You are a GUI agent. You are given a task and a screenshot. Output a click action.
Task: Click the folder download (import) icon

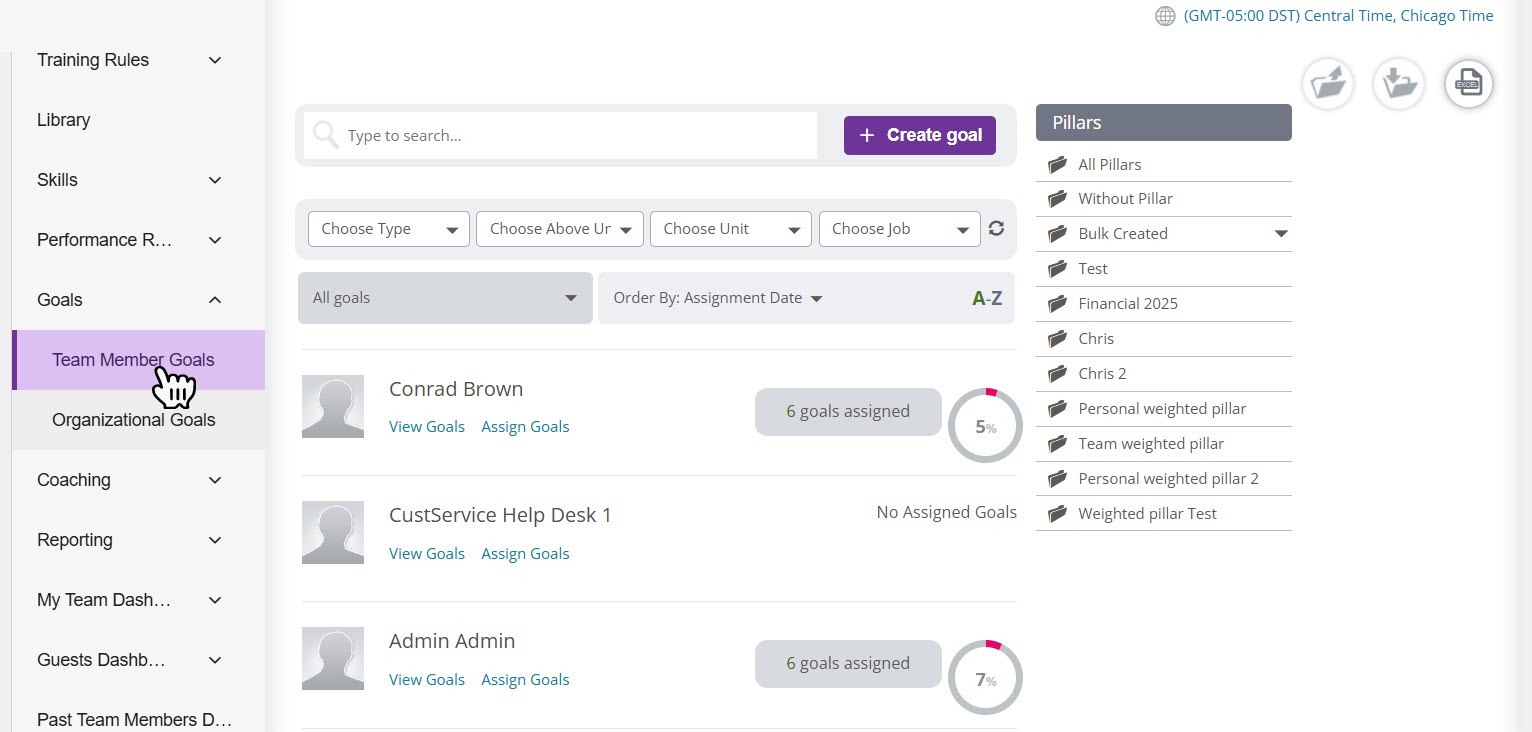pos(1398,84)
